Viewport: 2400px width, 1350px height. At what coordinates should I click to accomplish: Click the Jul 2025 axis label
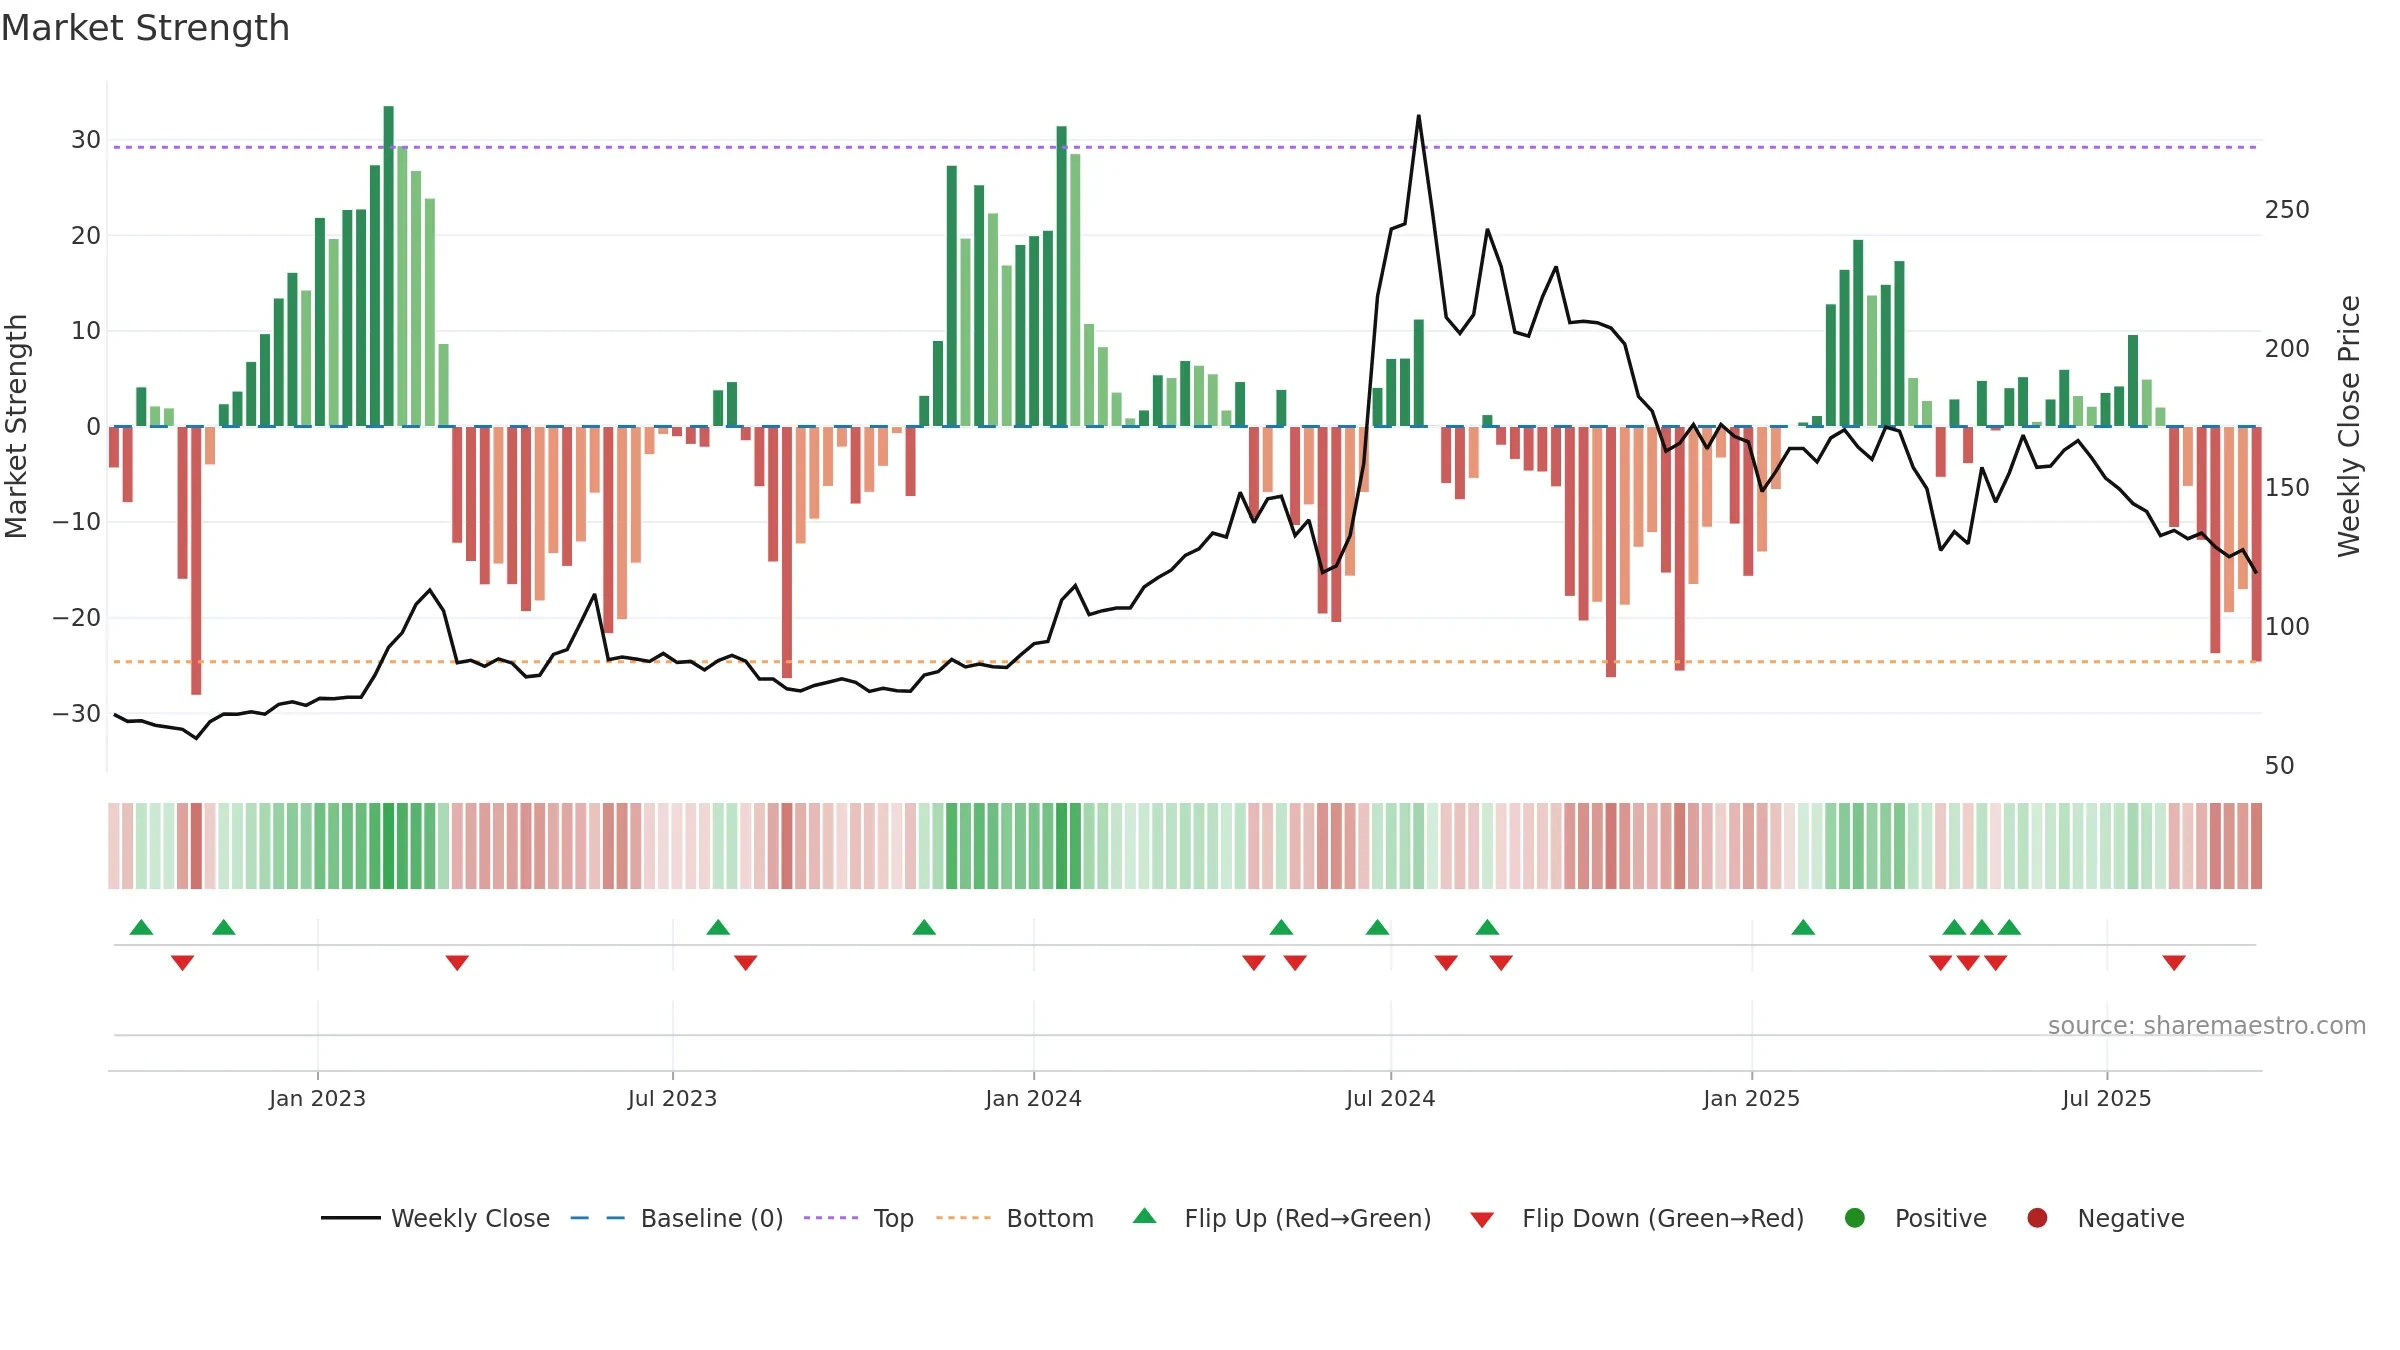coord(2106,1098)
